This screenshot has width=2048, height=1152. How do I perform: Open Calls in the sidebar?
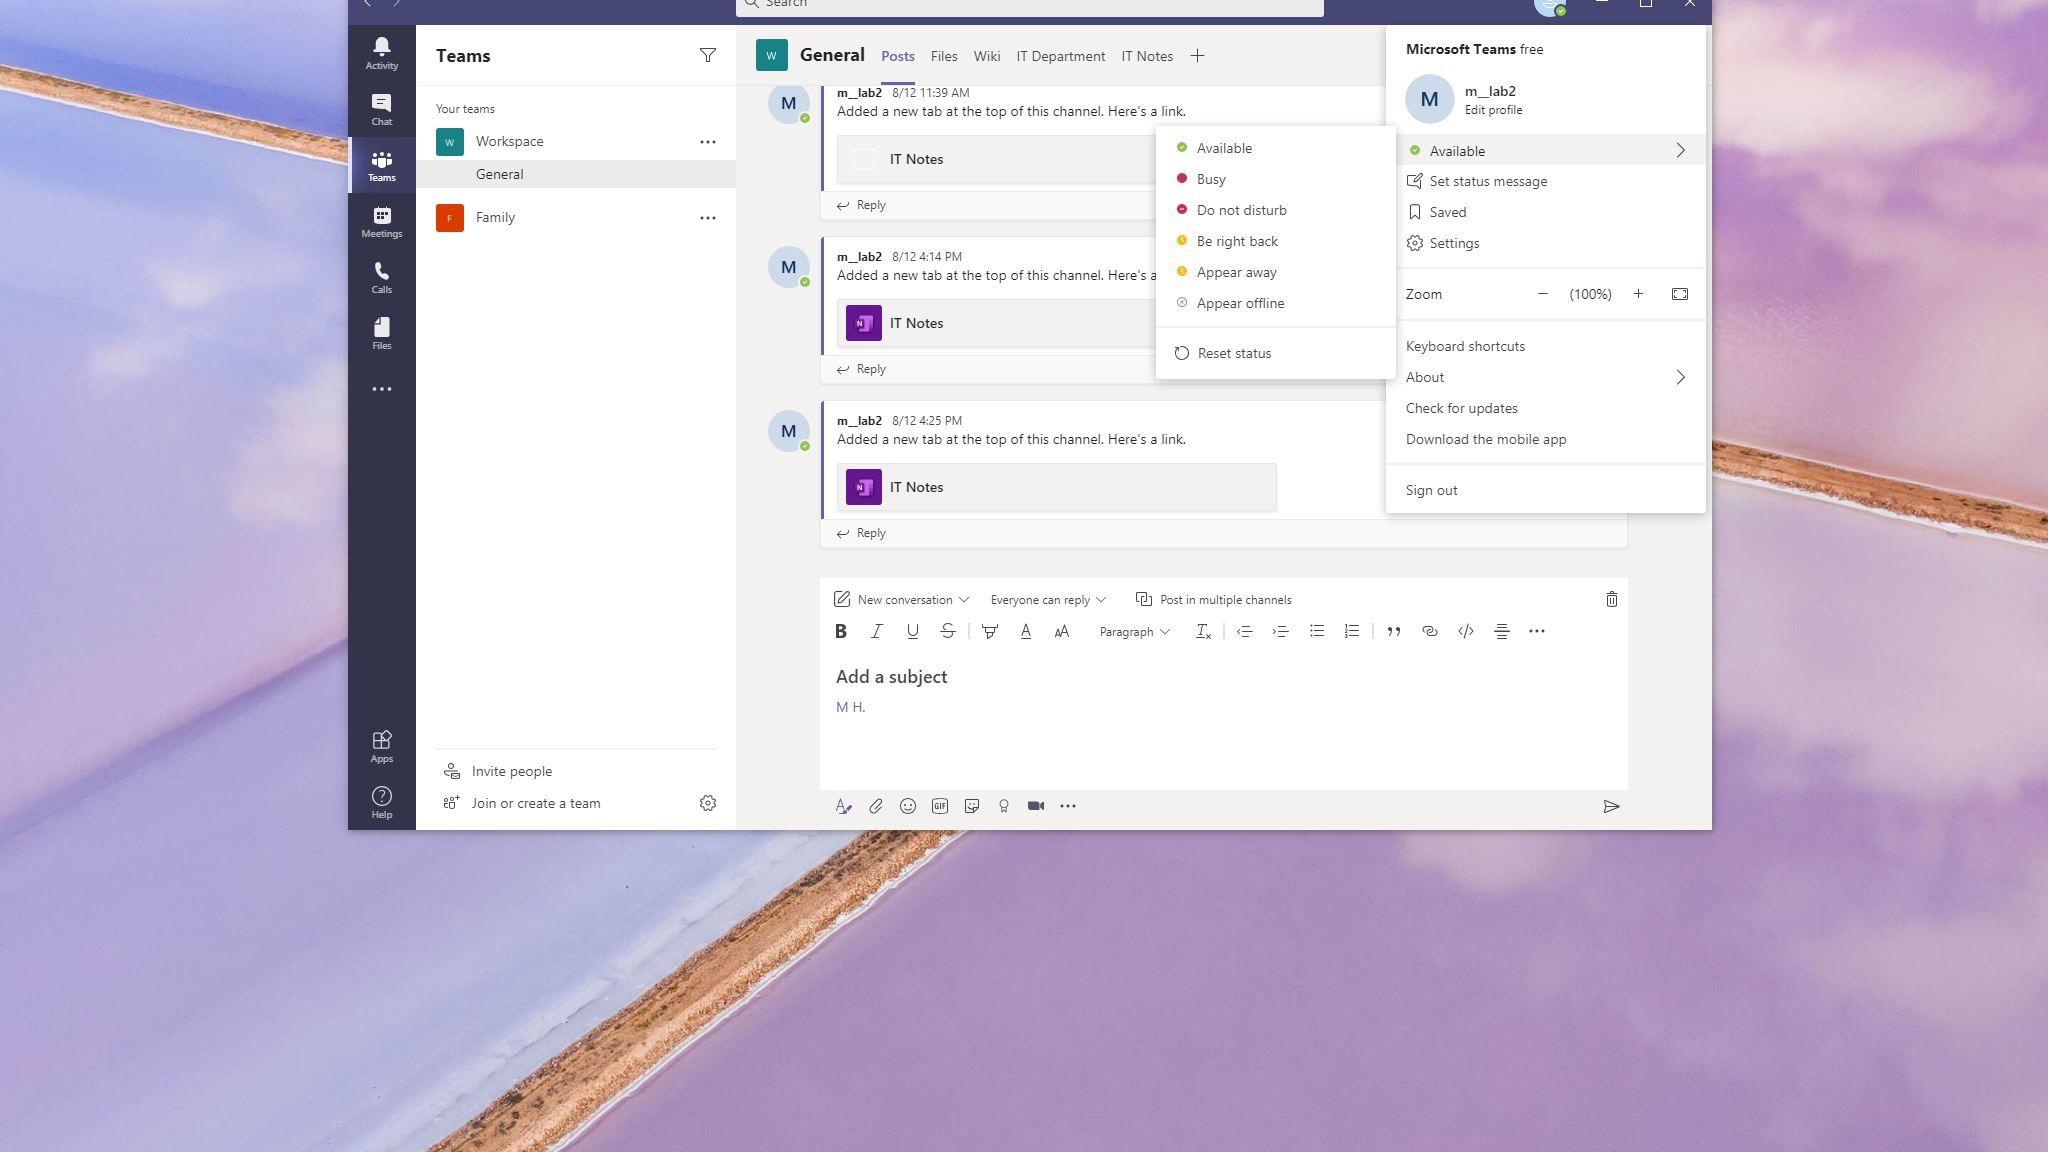coord(381,277)
